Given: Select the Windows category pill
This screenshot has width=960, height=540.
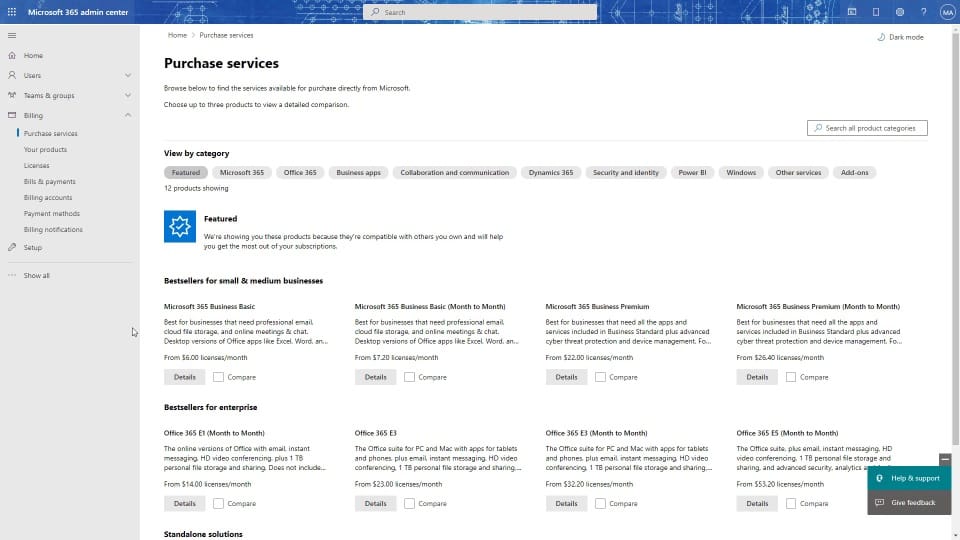Looking at the screenshot, I should pos(741,173).
